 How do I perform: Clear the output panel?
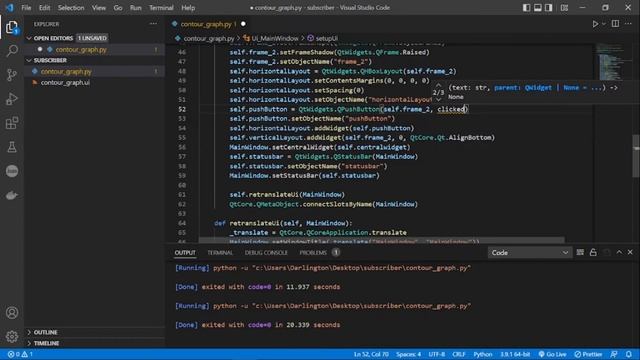pyautogui.click(x=580, y=253)
